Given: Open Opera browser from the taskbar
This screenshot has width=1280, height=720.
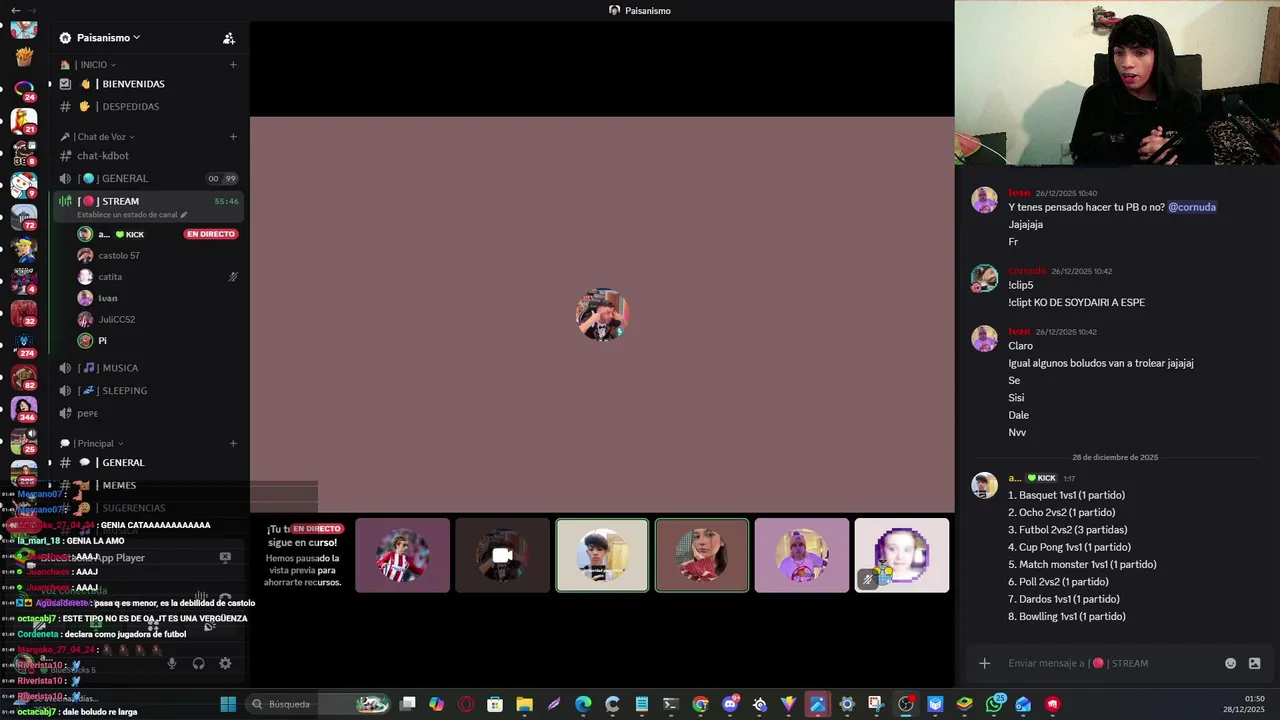Looking at the screenshot, I should pos(466,704).
